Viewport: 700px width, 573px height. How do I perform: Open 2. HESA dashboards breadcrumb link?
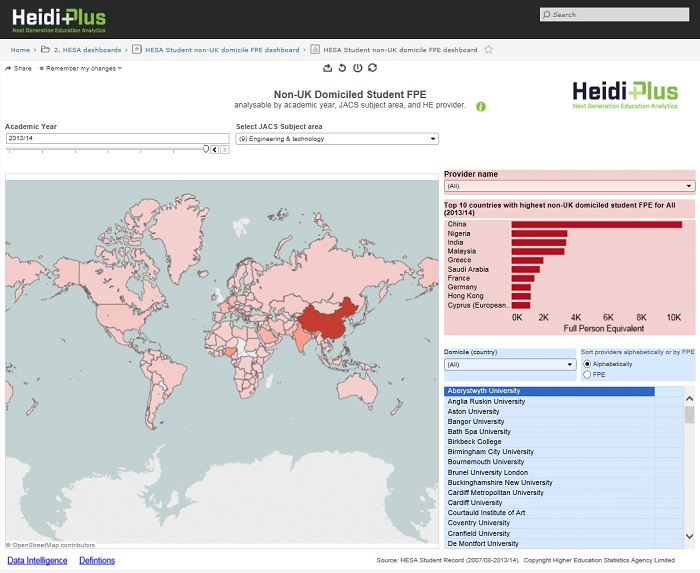point(88,50)
